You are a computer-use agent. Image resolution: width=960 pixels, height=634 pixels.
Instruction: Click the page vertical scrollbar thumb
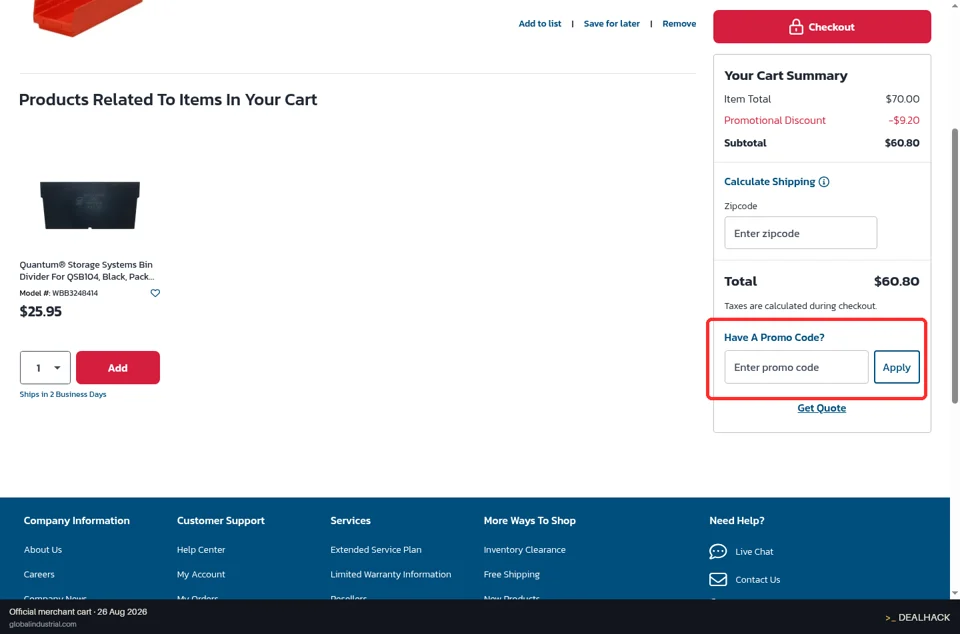(954, 266)
